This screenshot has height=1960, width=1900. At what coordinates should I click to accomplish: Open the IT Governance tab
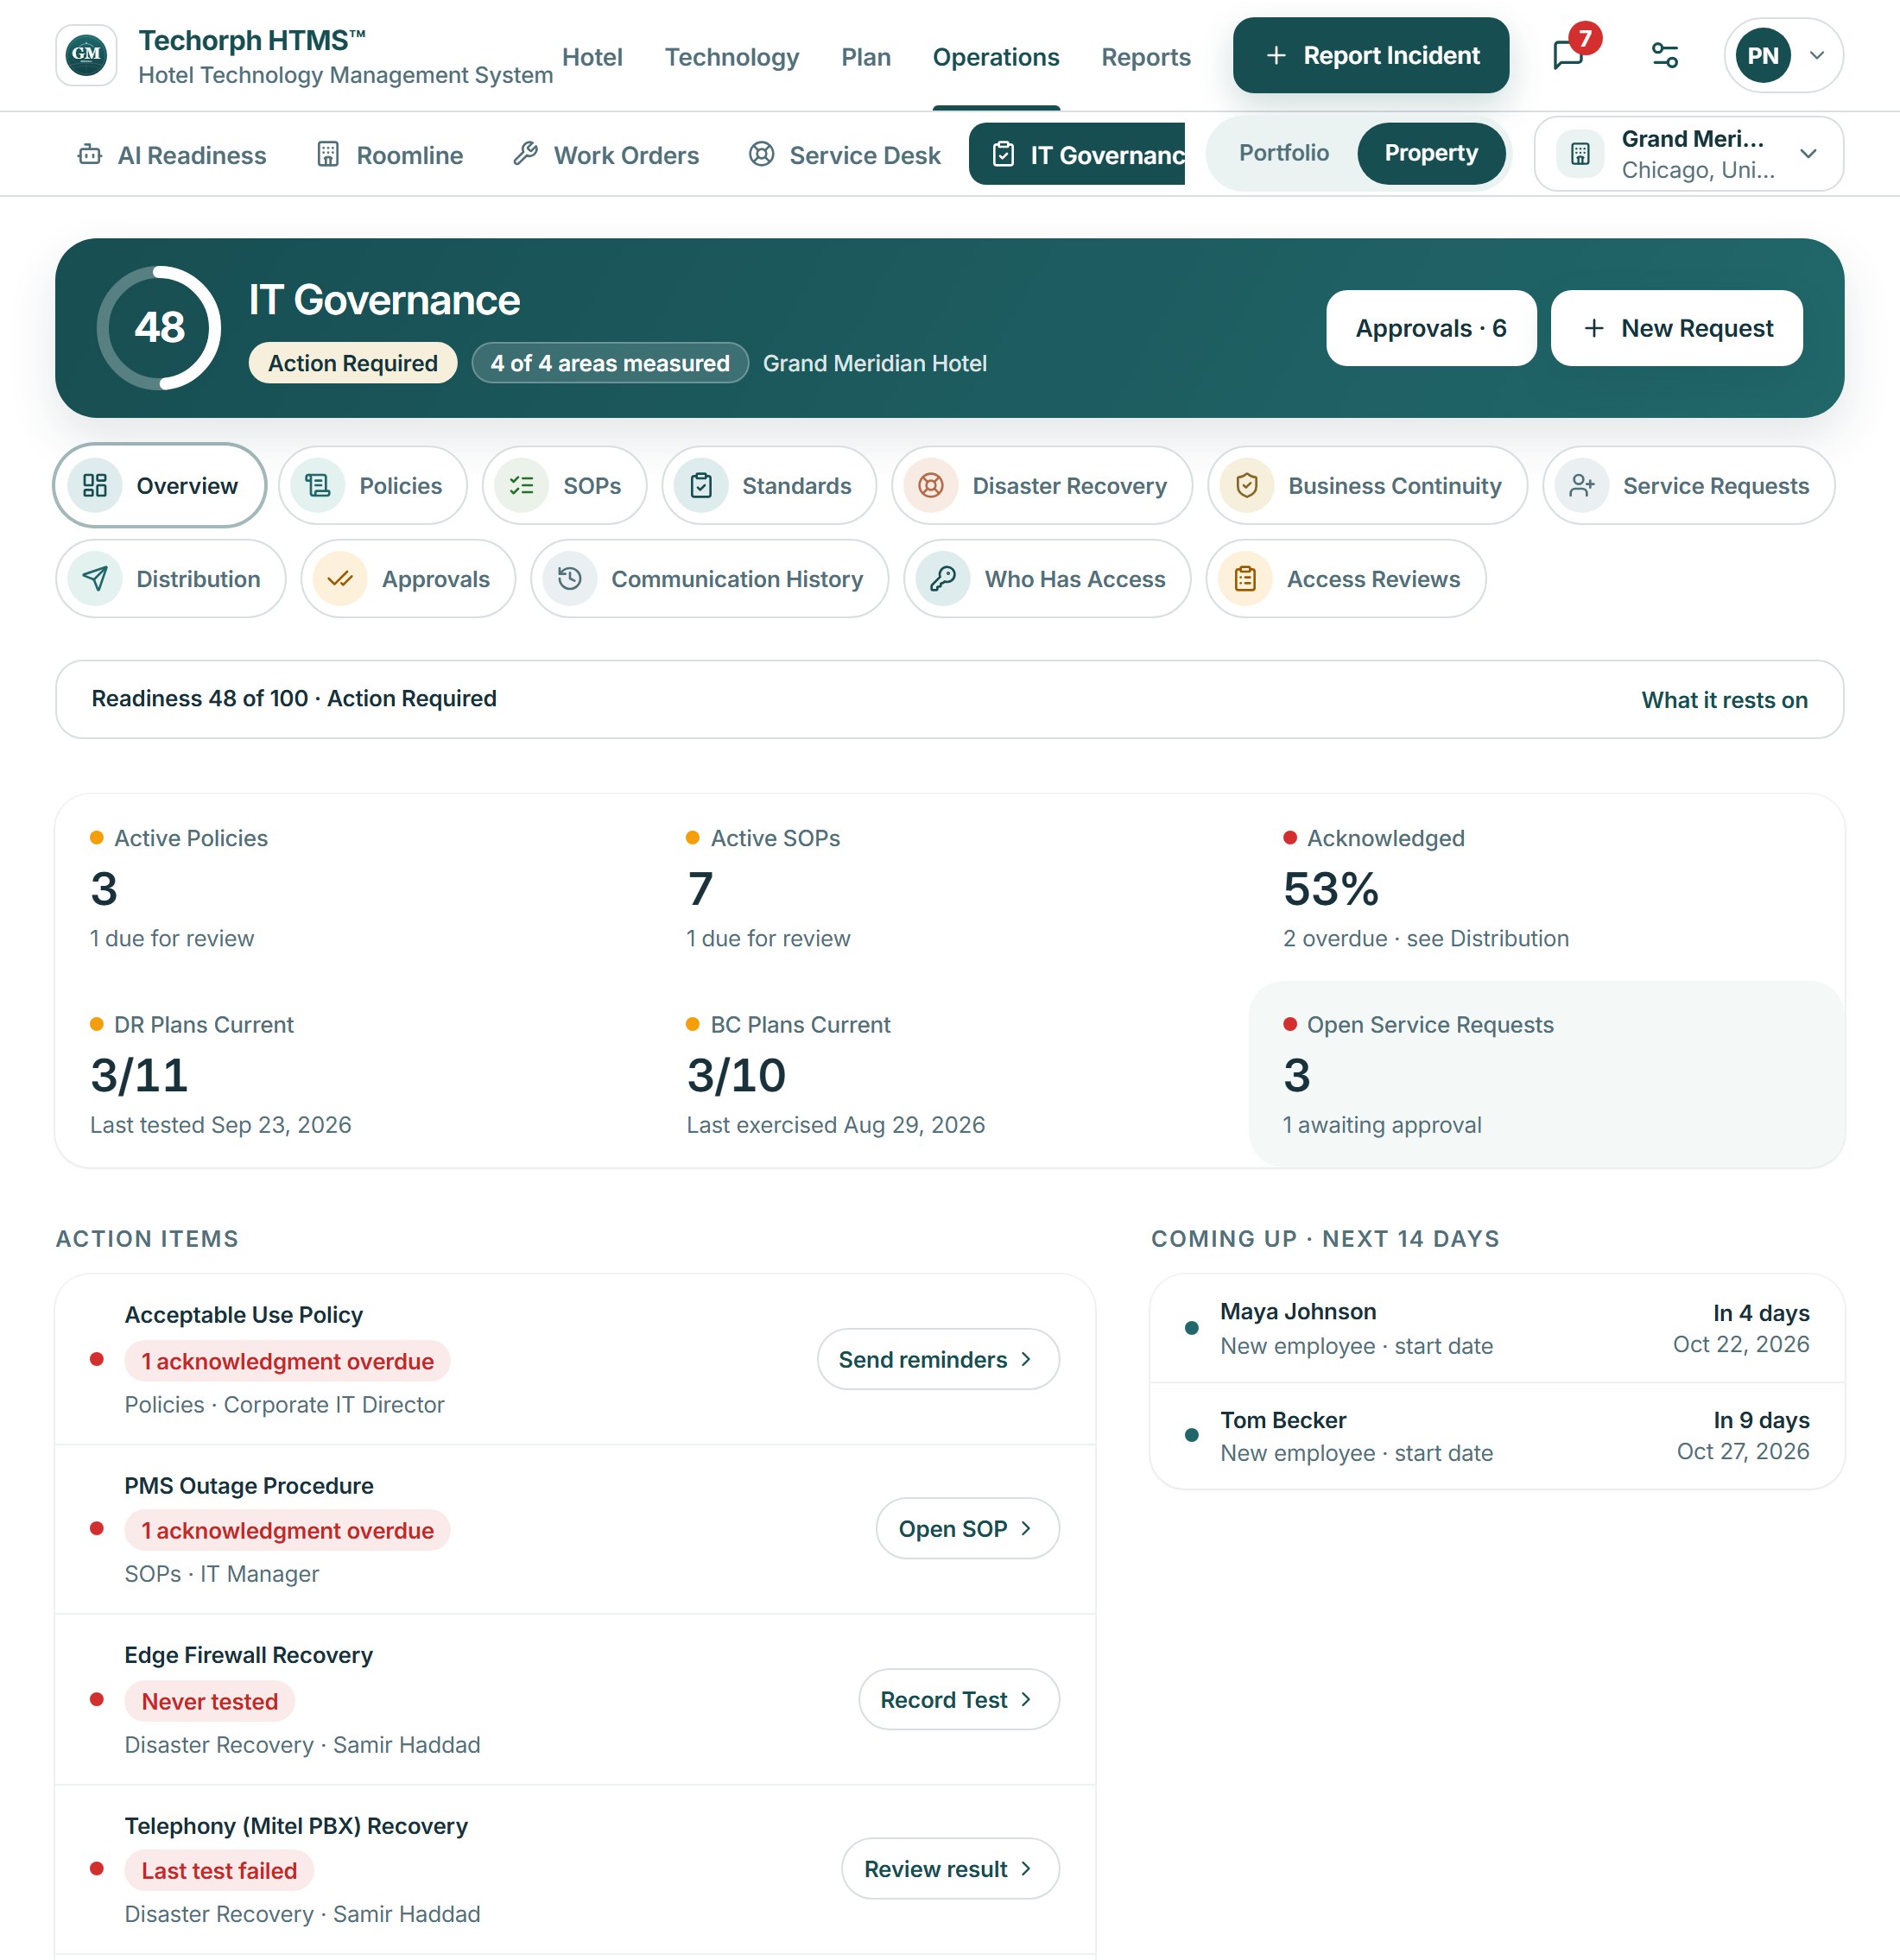1077,154
